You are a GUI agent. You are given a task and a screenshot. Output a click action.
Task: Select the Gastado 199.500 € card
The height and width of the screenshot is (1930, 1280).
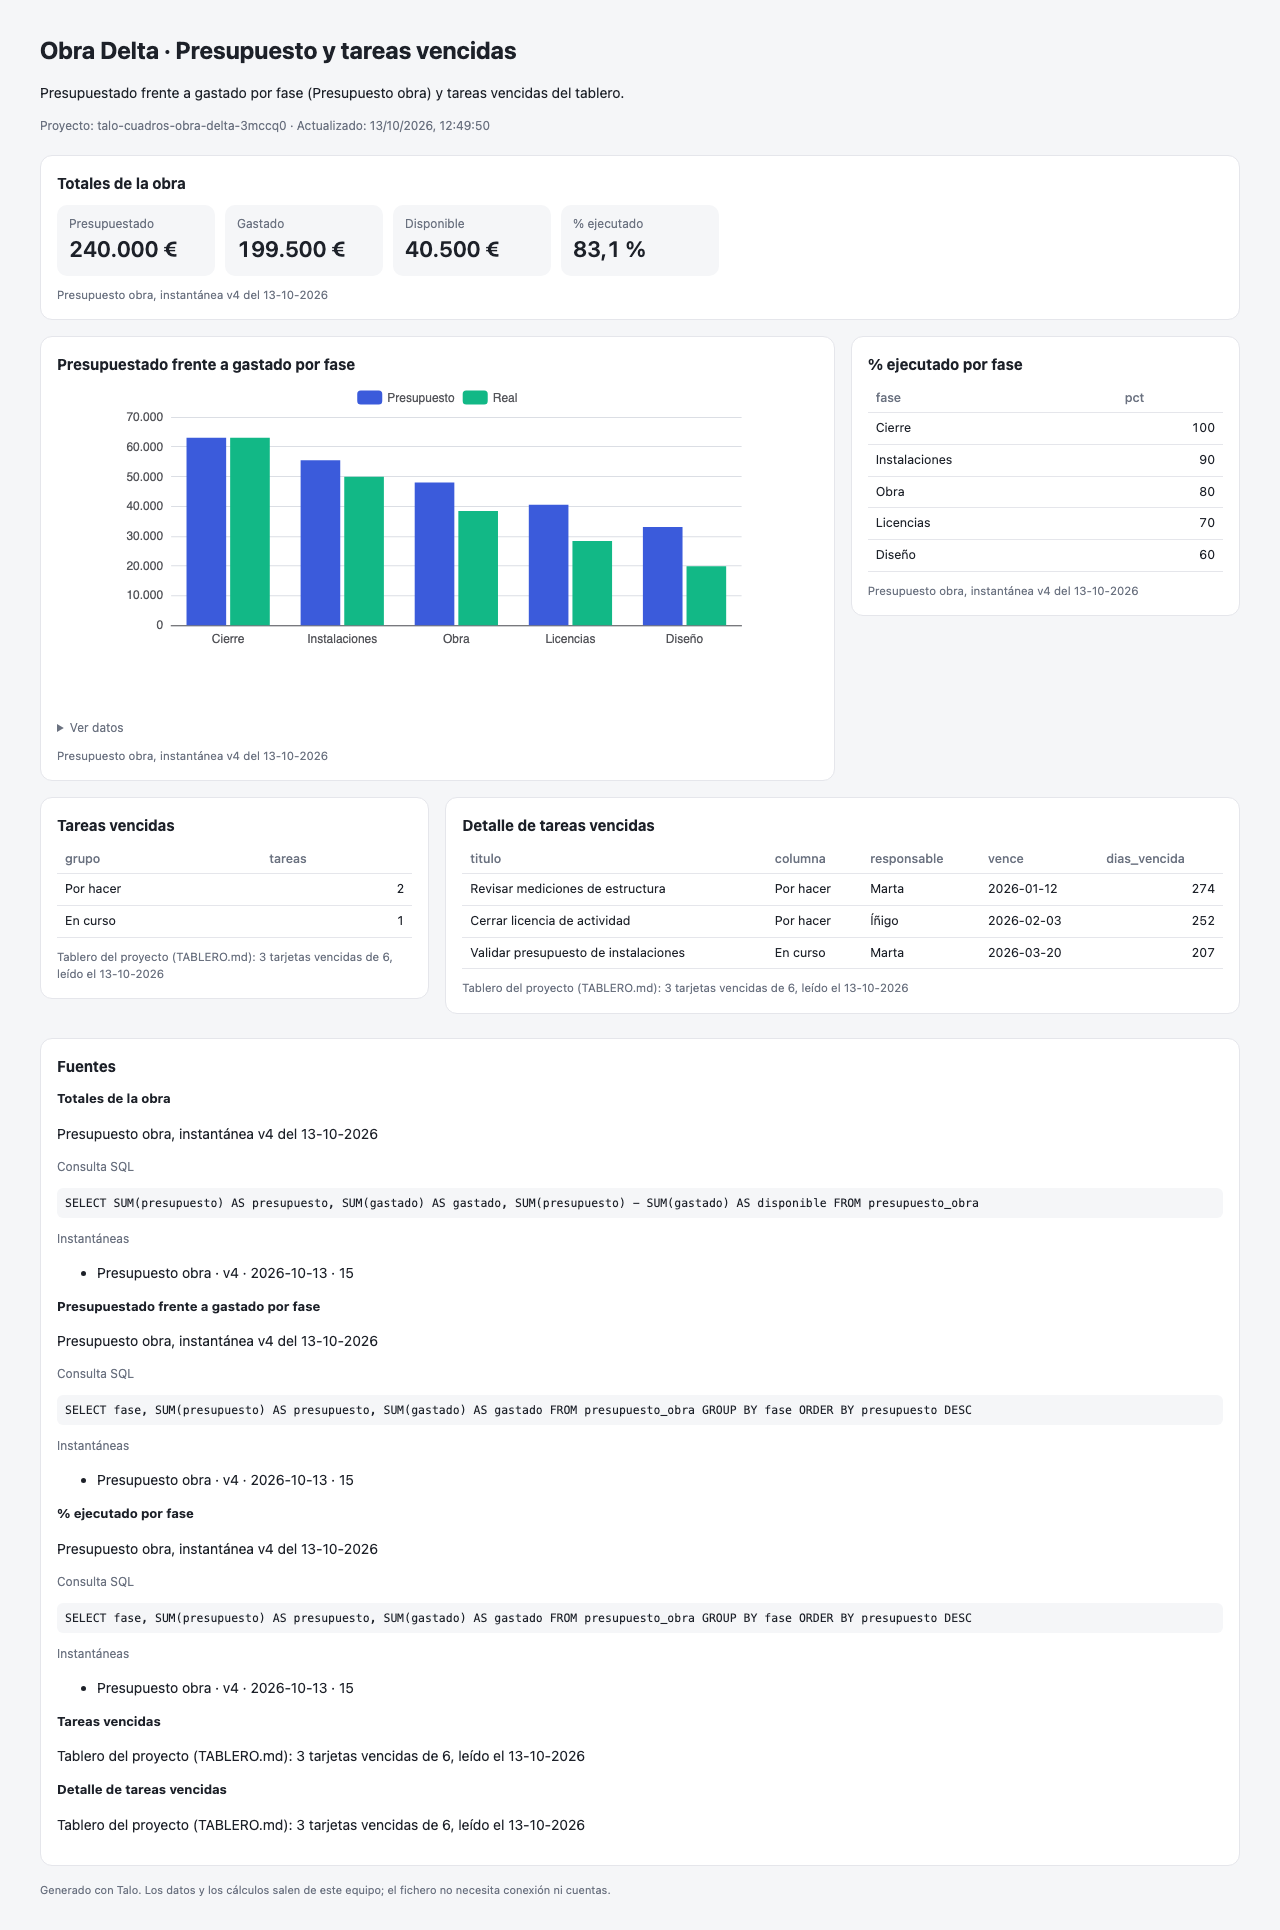coord(304,240)
